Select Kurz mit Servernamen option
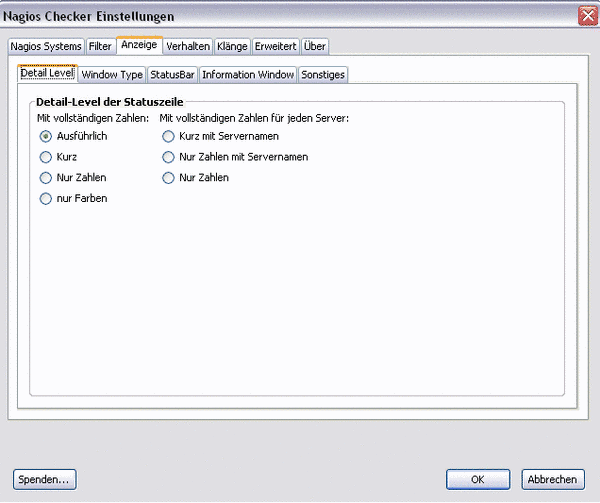 coord(168,136)
